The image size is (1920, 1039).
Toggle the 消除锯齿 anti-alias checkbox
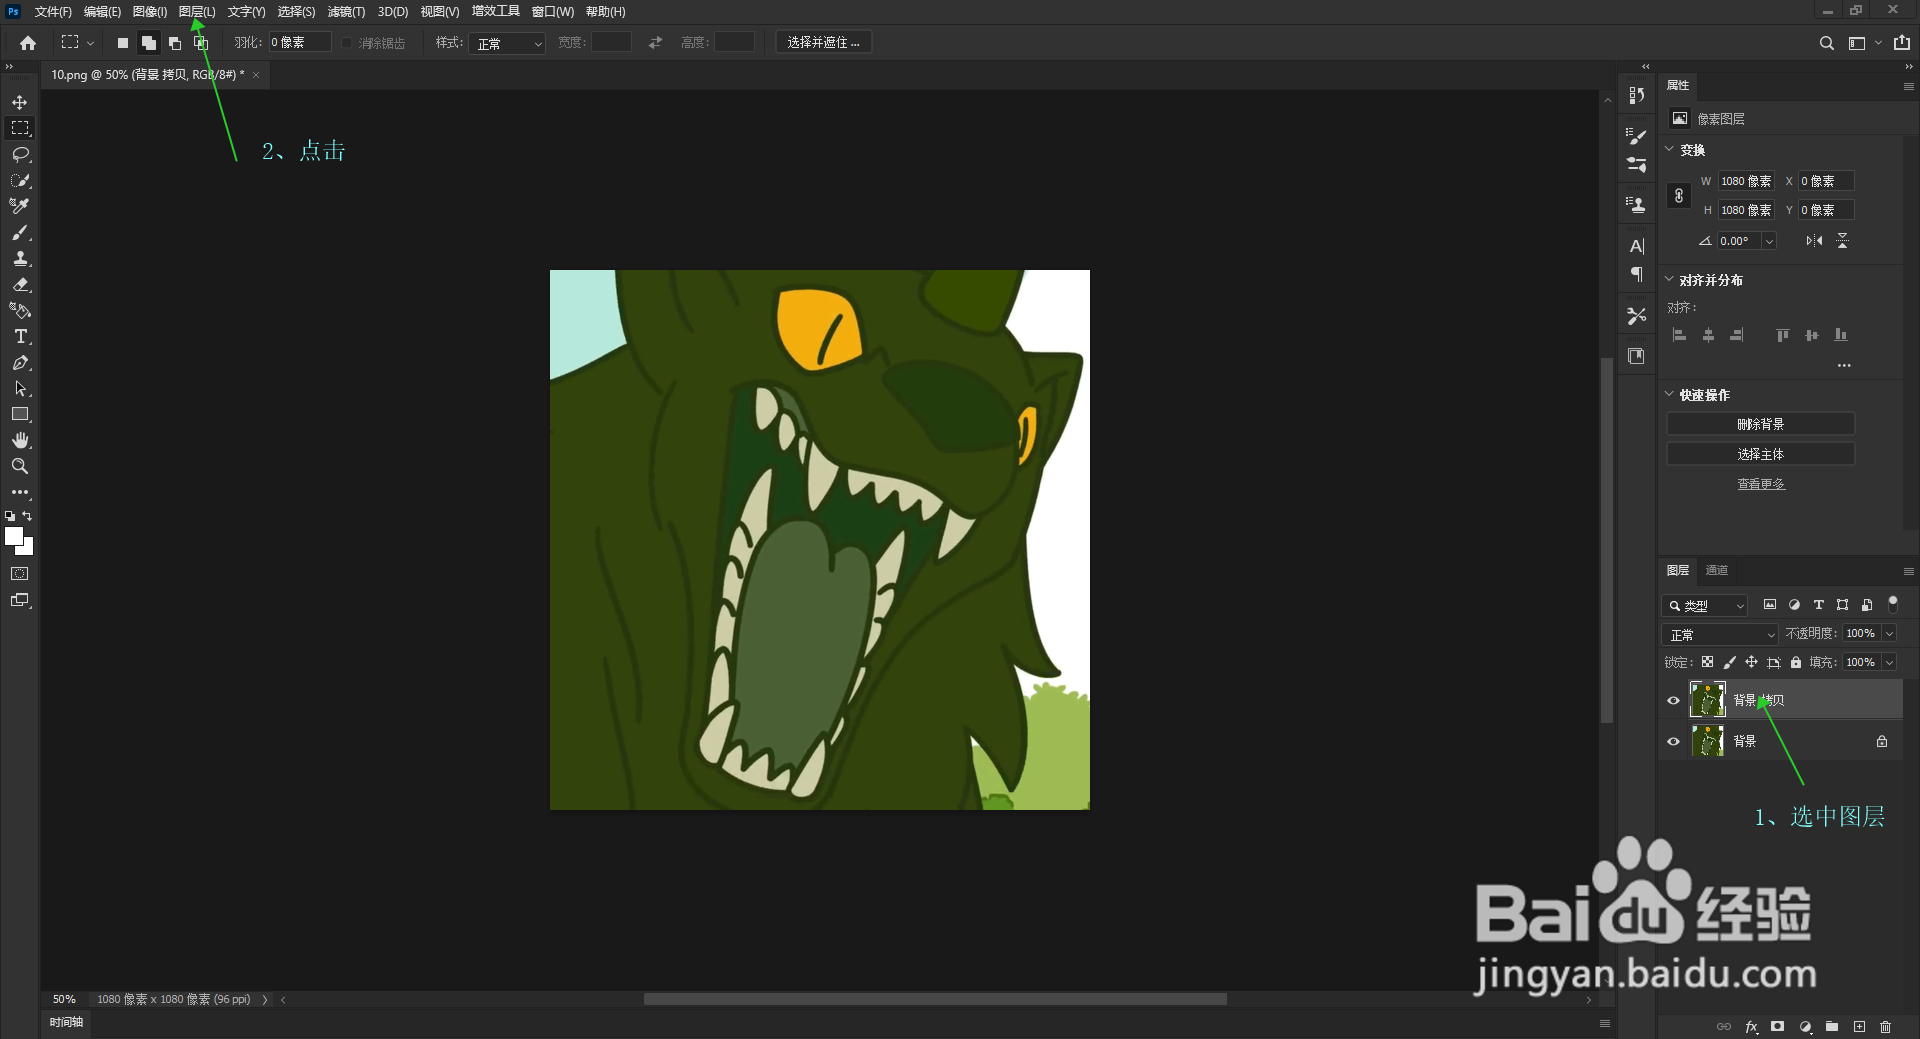coord(347,43)
